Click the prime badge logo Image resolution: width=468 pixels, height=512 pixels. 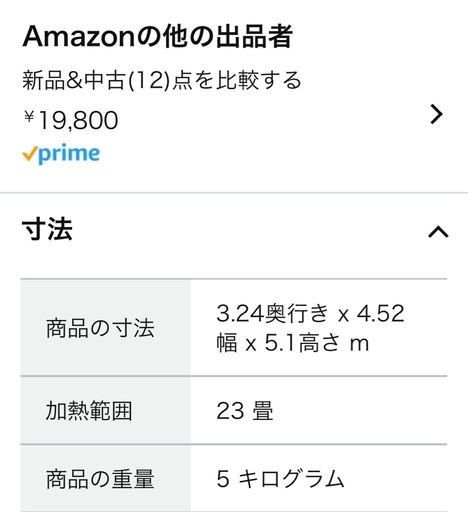coord(61,154)
